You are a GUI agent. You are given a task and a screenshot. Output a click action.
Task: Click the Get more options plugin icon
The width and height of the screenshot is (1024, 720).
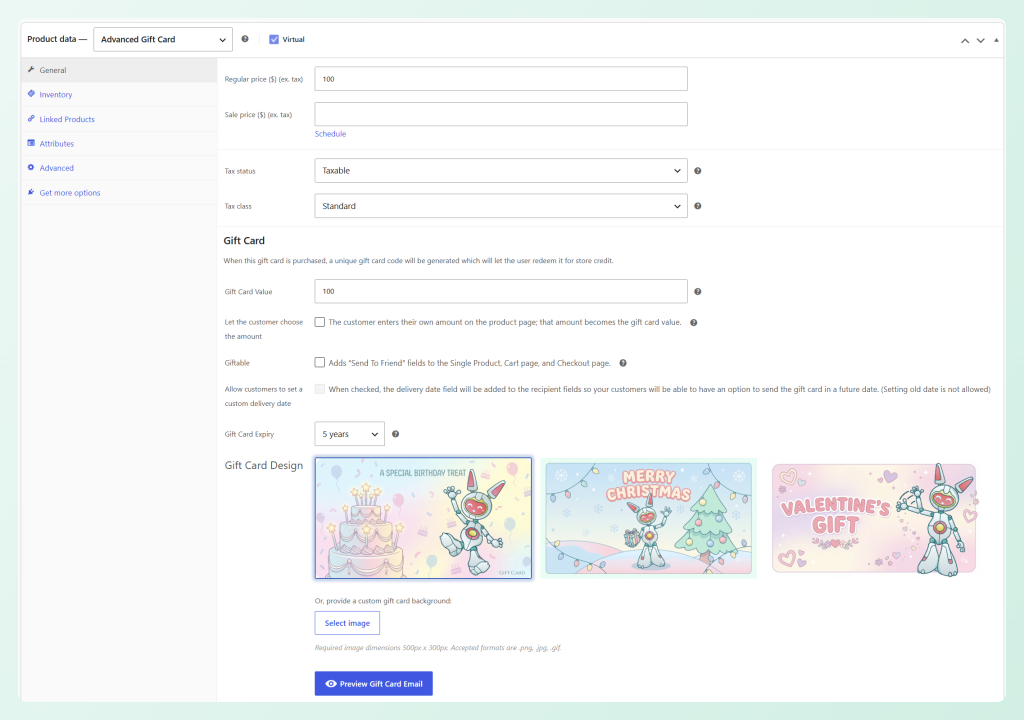pyautogui.click(x=31, y=192)
